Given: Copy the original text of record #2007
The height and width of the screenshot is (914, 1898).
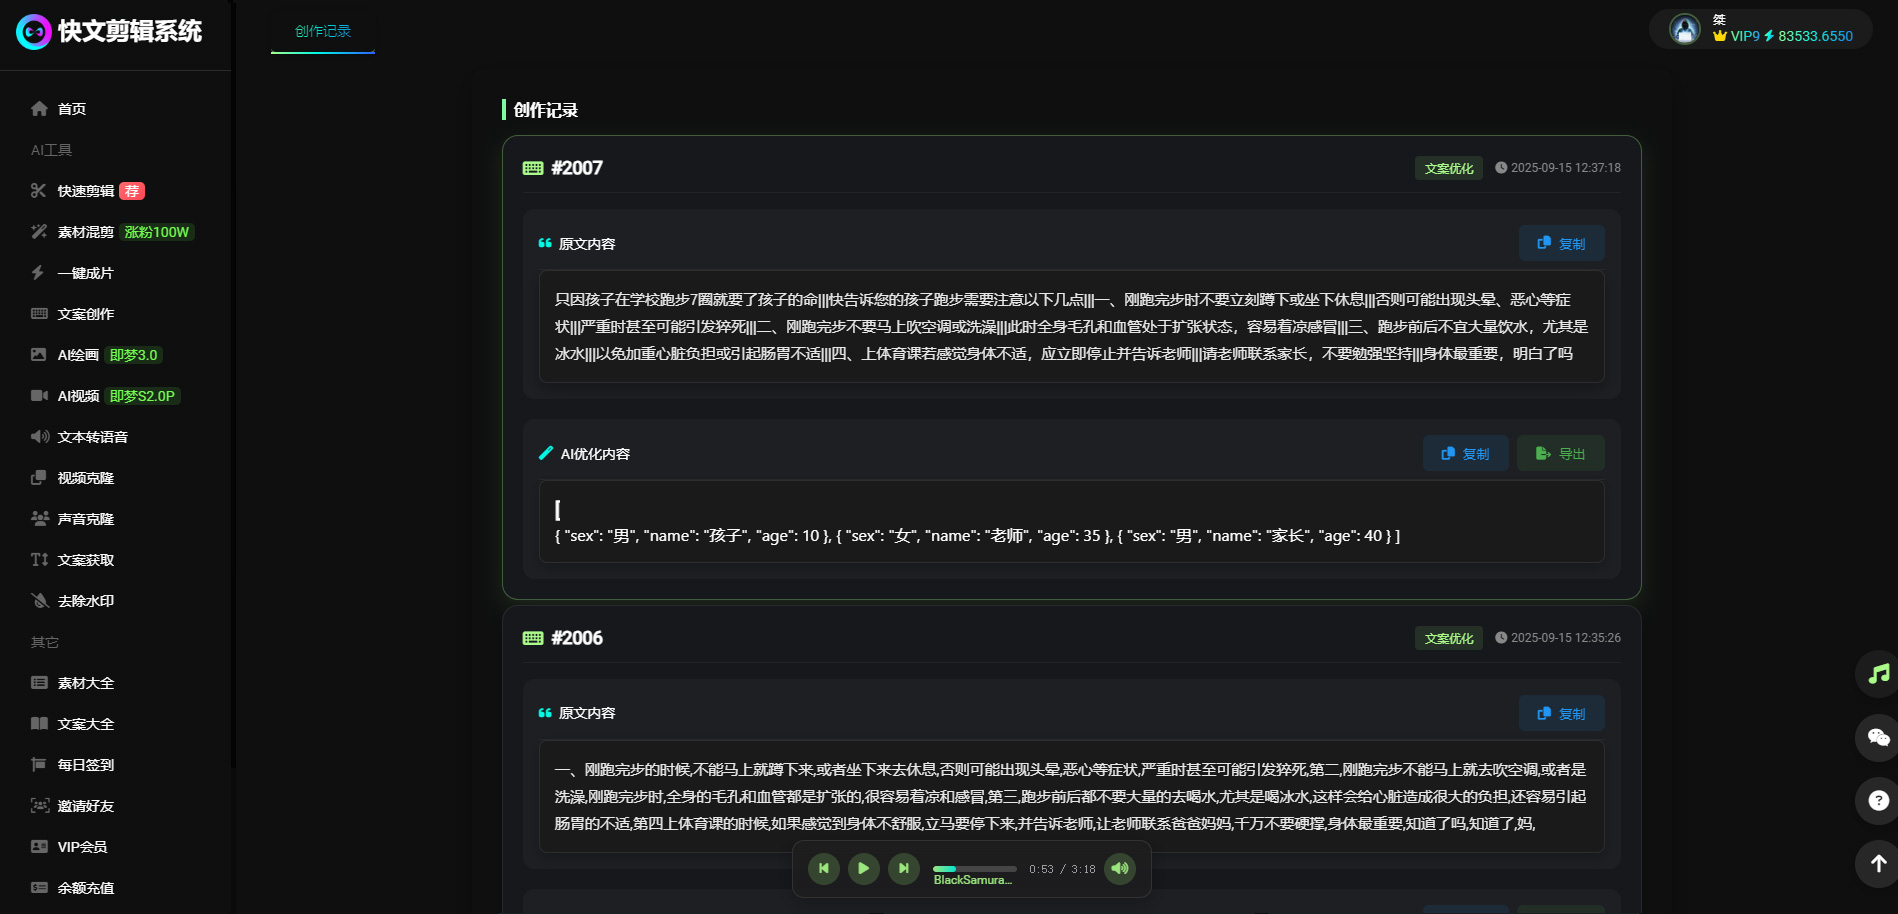Looking at the screenshot, I should (x=1561, y=243).
